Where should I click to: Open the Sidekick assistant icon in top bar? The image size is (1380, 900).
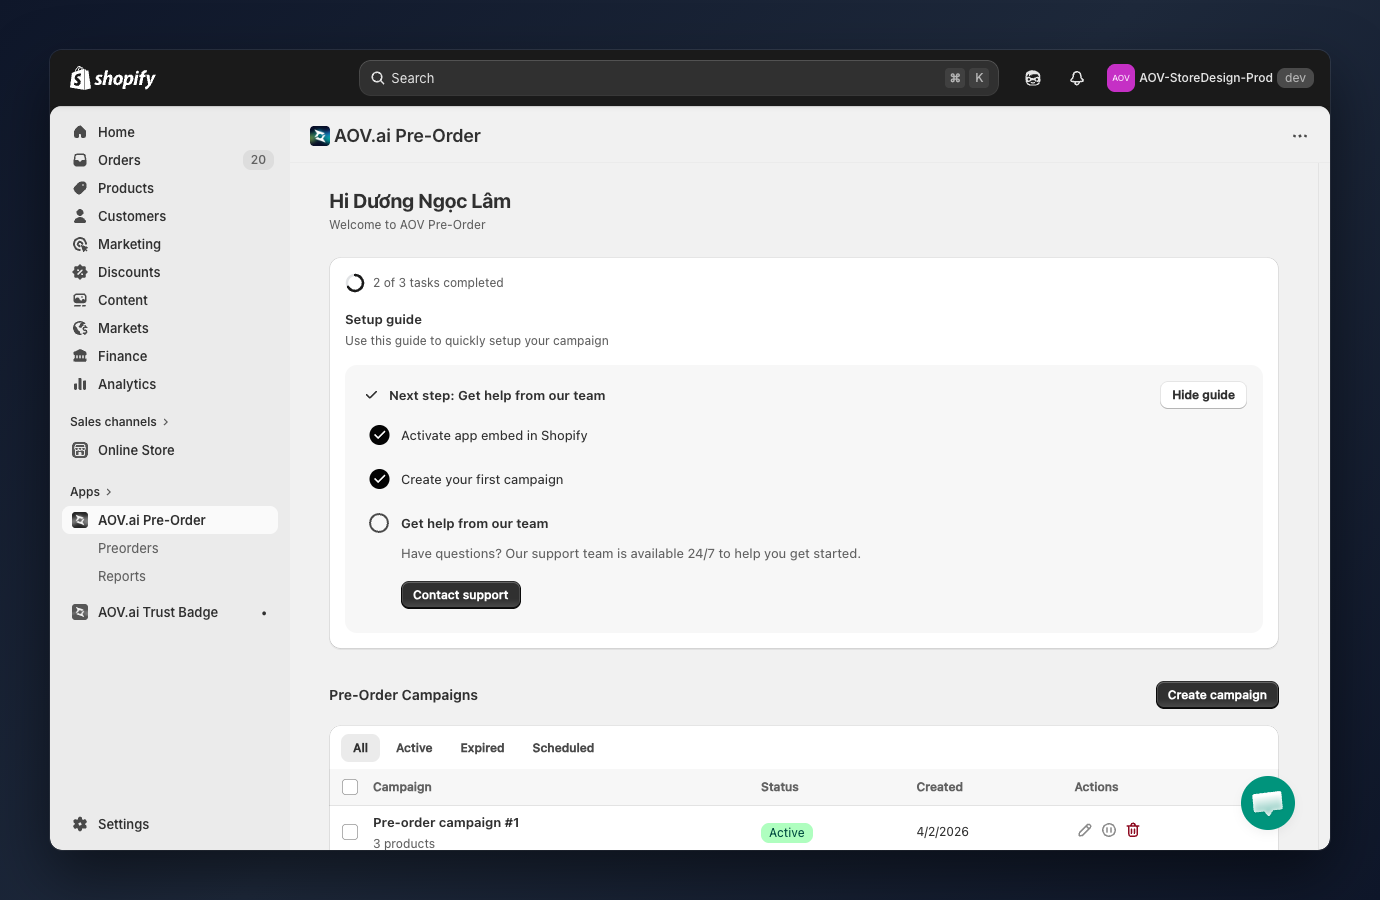coord(1033,78)
